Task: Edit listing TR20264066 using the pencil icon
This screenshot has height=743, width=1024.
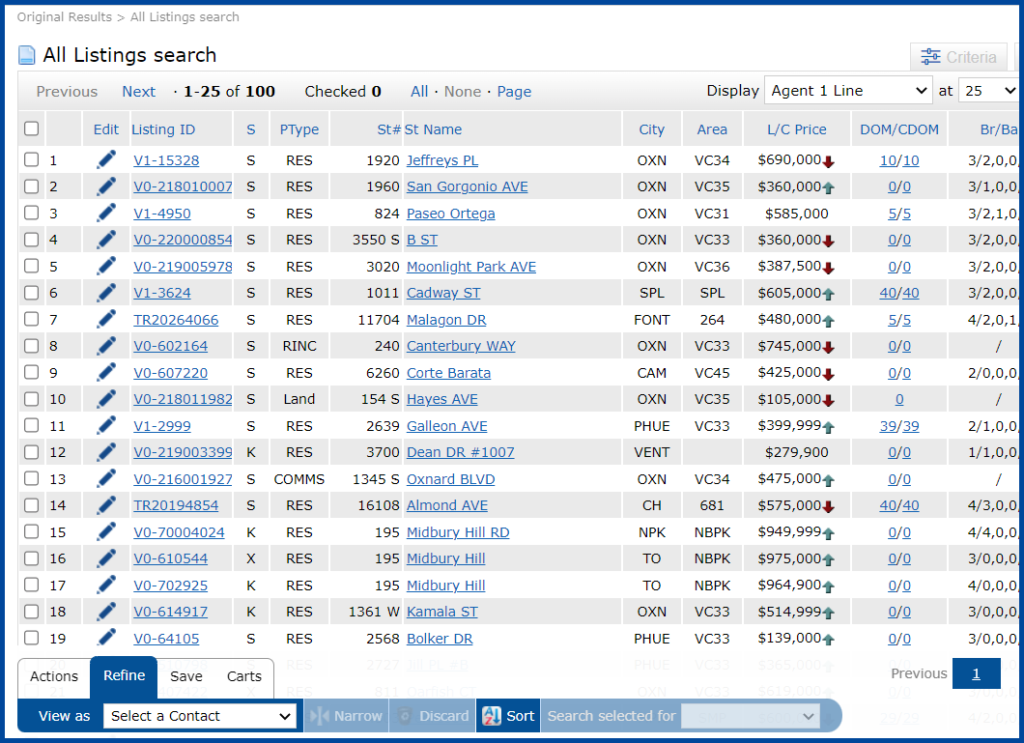Action: (x=105, y=319)
